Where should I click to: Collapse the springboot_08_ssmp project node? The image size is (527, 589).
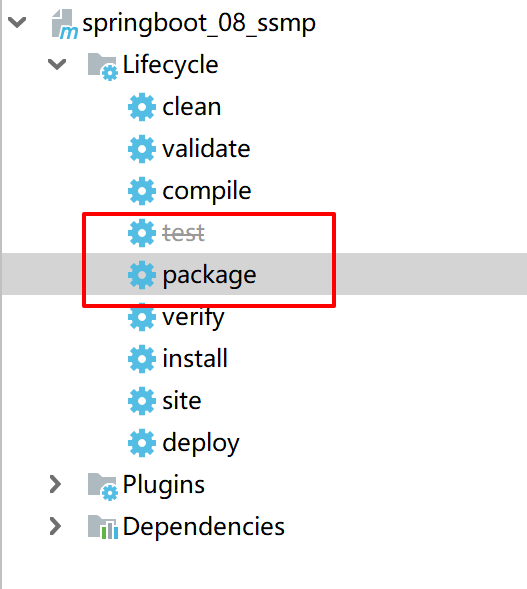tap(17, 22)
